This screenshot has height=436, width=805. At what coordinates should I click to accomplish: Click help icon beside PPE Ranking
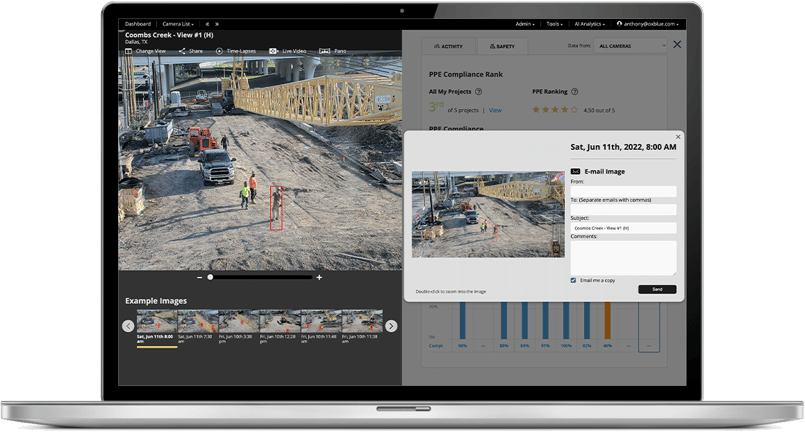point(574,91)
